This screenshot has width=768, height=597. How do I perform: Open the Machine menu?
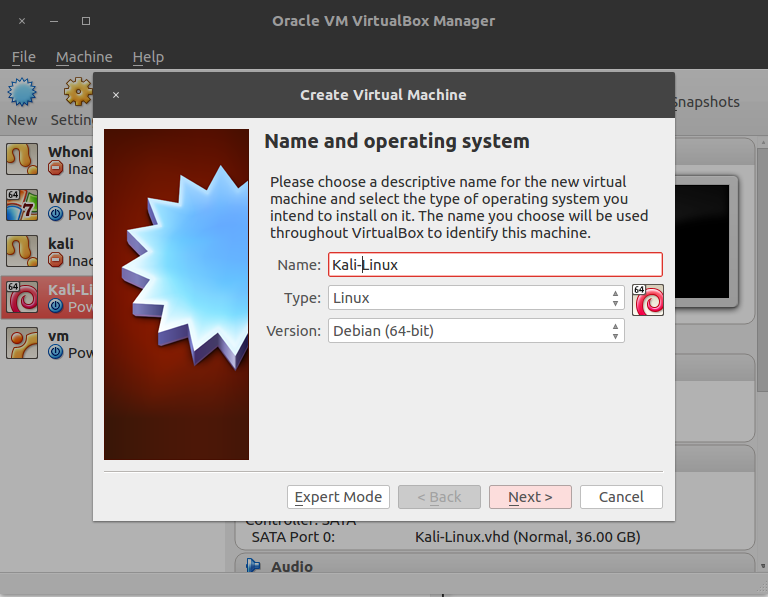(x=84, y=57)
